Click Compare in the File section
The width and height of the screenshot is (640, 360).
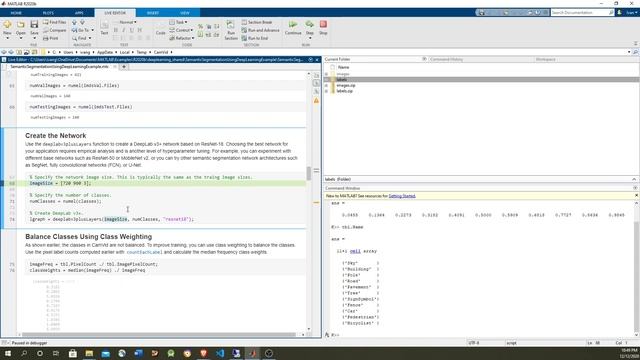tap(55, 30)
